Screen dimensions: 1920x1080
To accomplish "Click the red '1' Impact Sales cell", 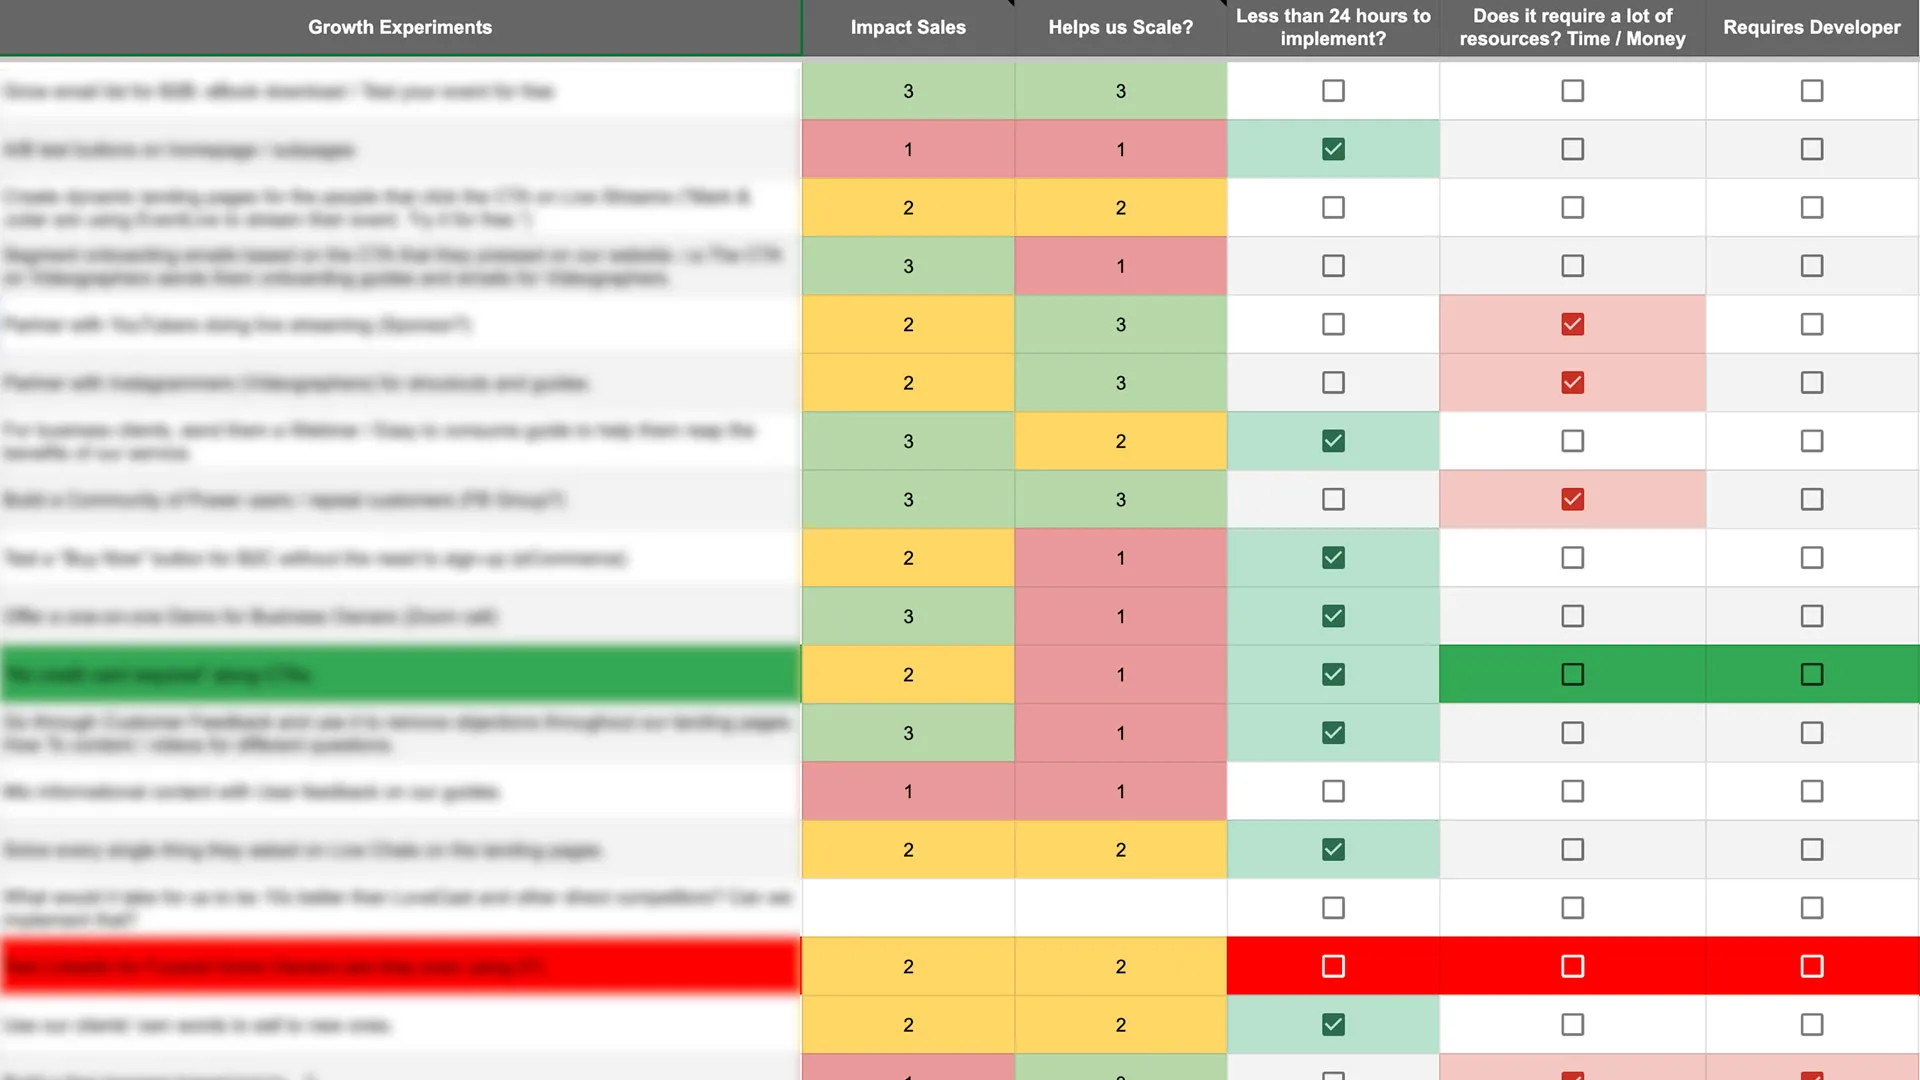I will [x=908, y=149].
